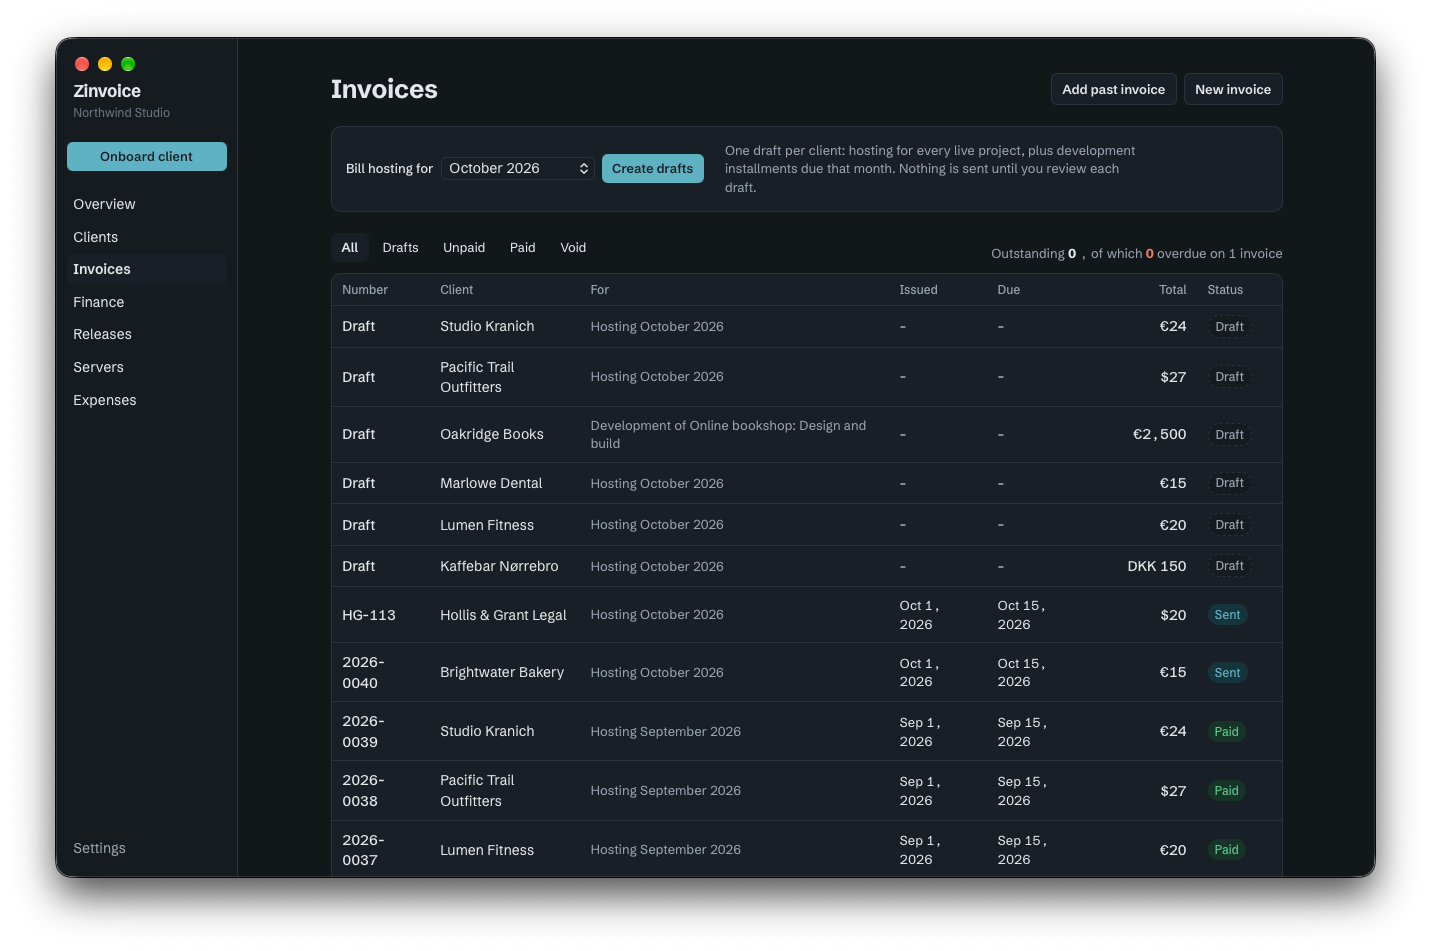
Task: Click the Hollis & Grant Legal client name
Action: pos(503,615)
